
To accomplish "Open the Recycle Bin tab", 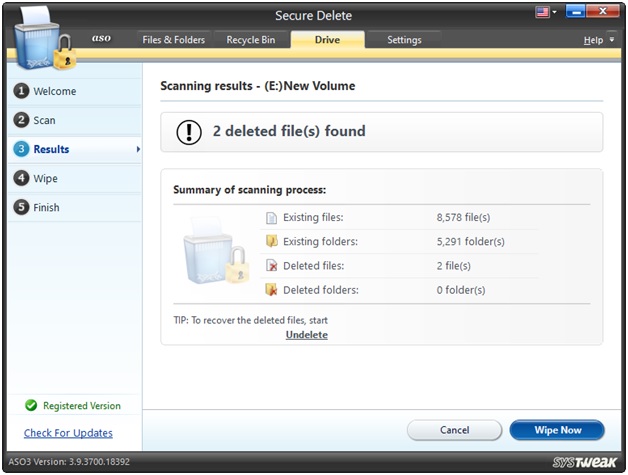I will [x=251, y=40].
